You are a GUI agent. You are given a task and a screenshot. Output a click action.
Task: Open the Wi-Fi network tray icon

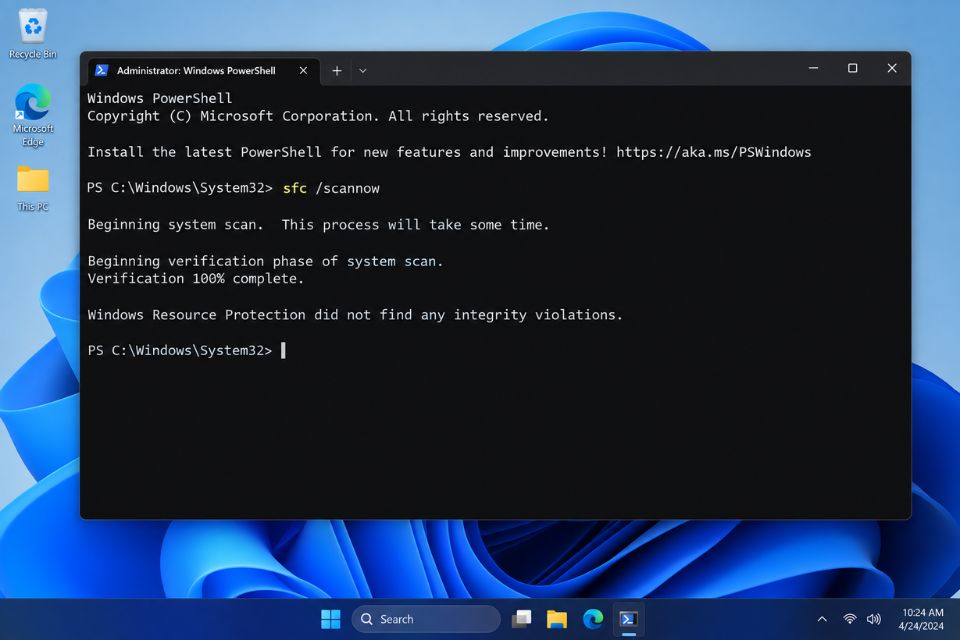850,619
